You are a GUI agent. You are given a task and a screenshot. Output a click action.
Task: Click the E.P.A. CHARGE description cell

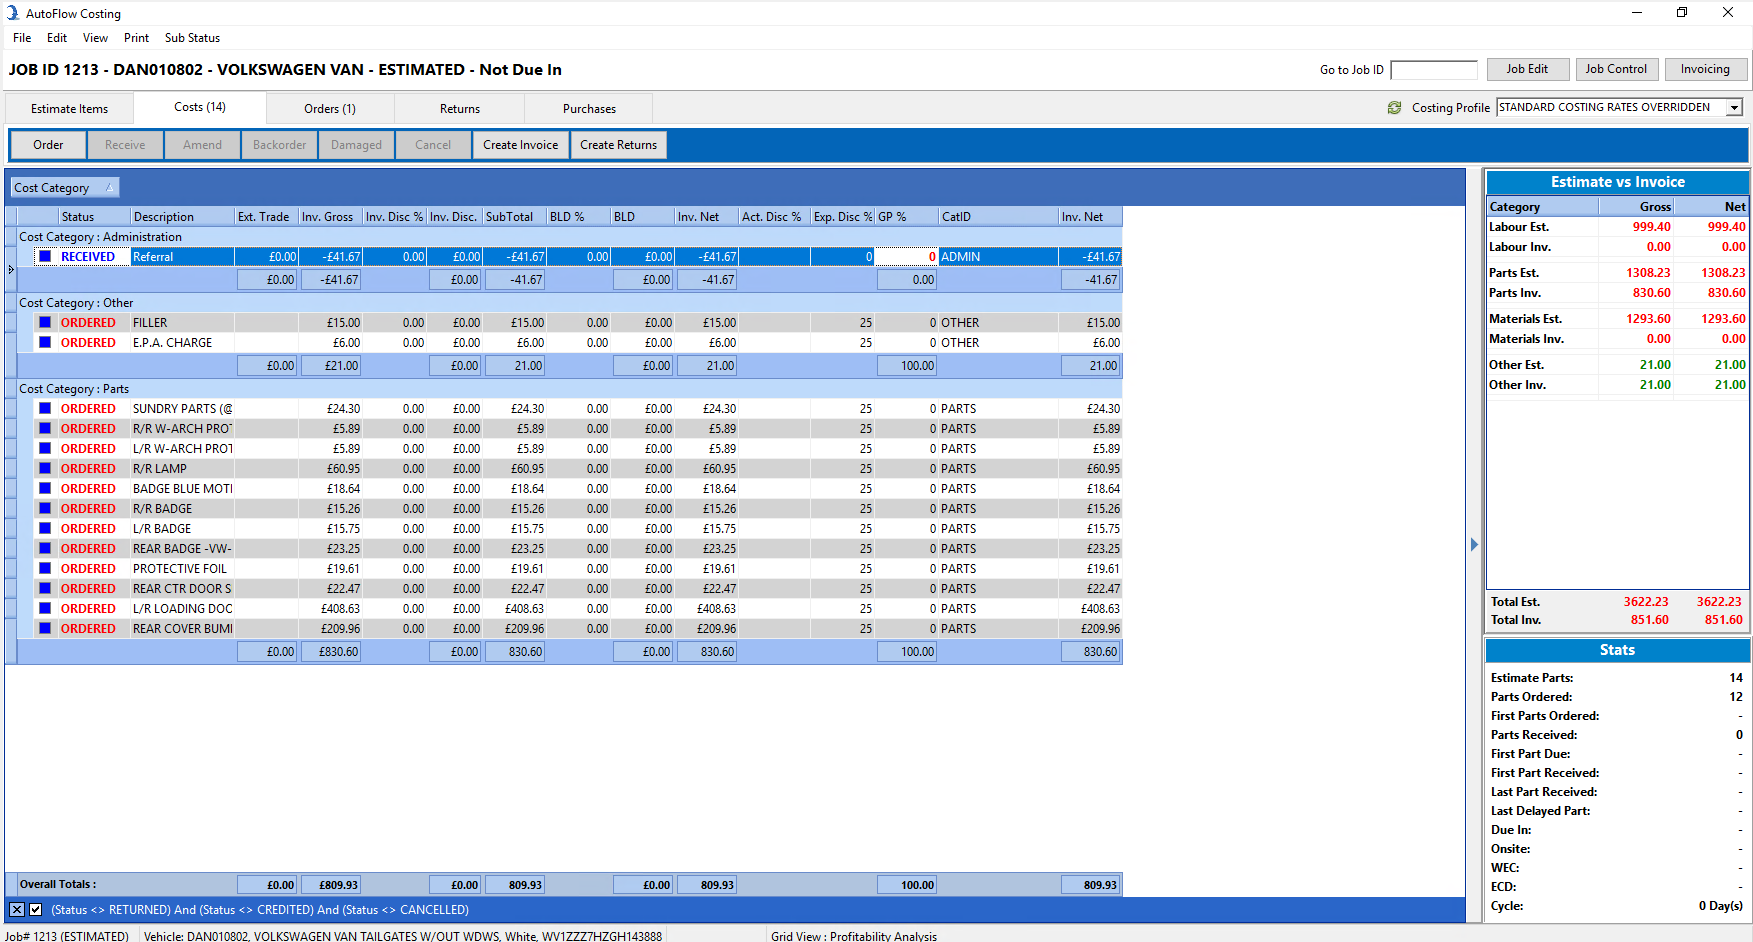182,343
